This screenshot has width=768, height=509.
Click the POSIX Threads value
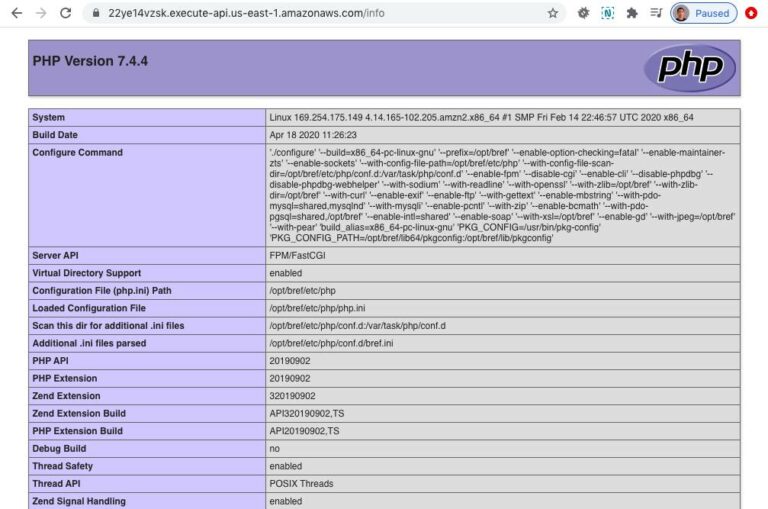point(301,484)
